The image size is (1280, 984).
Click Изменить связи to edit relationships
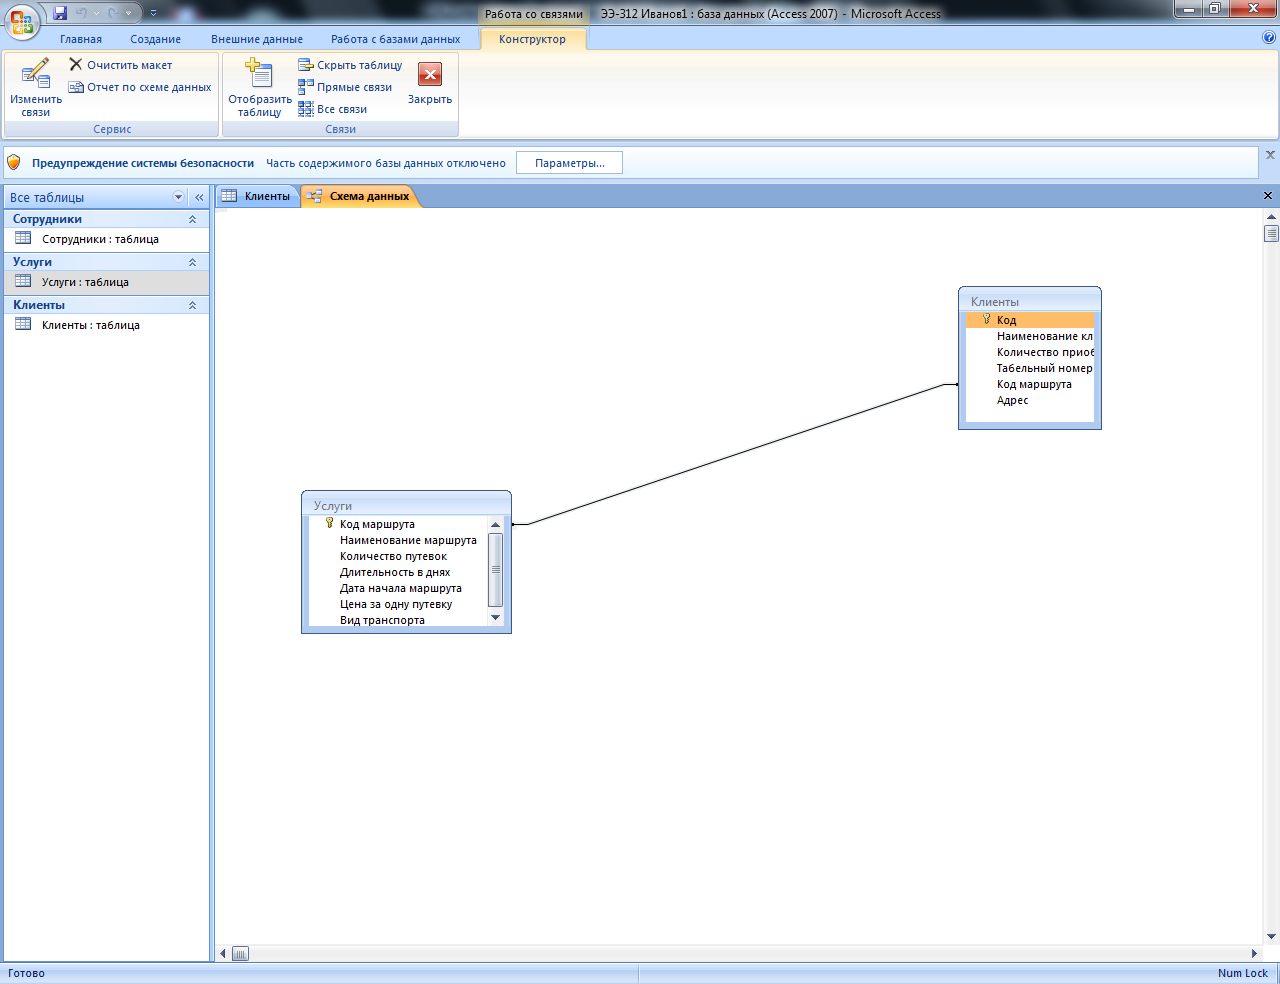(x=36, y=88)
